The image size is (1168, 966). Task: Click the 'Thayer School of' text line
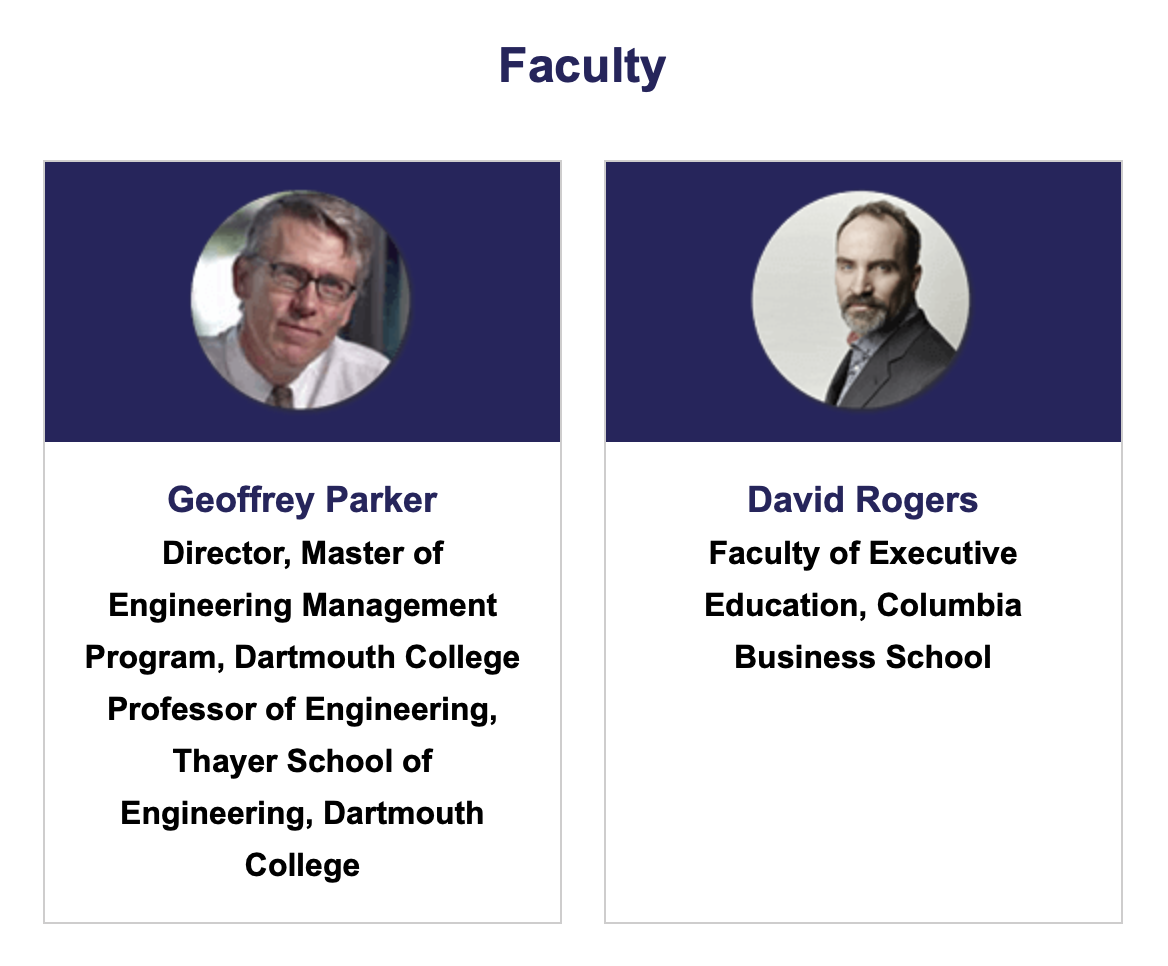pyautogui.click(x=302, y=761)
